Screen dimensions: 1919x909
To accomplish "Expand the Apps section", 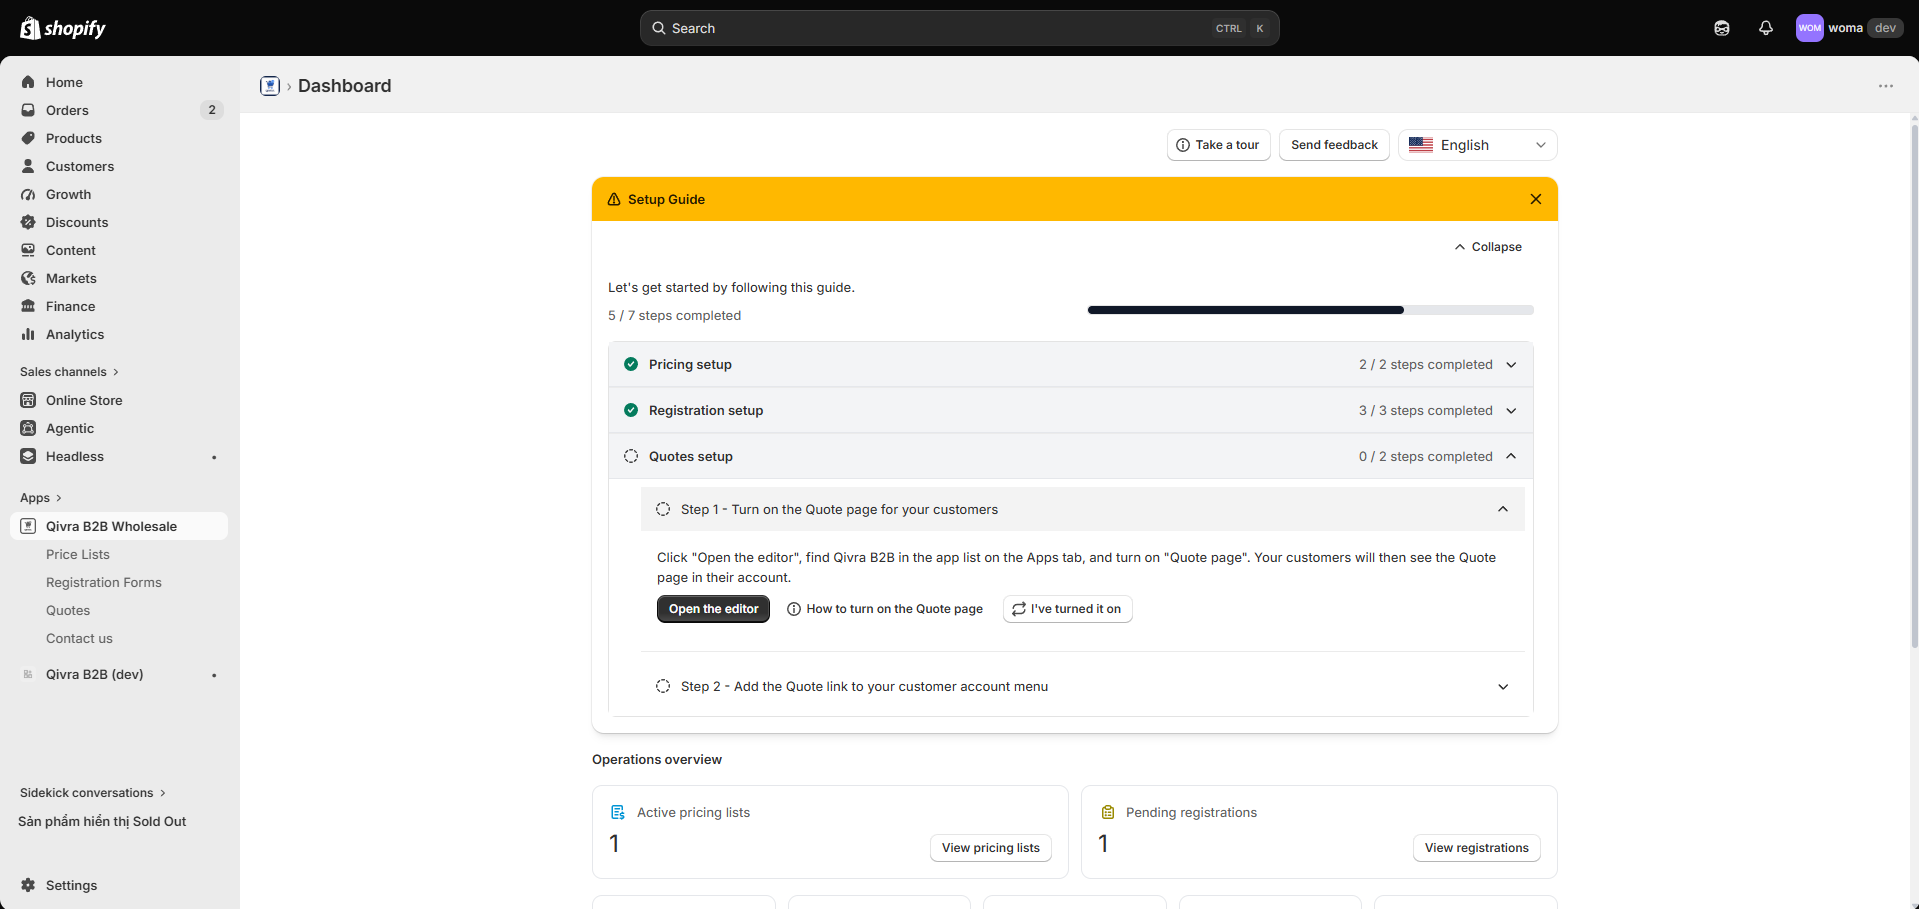I will tap(41, 498).
